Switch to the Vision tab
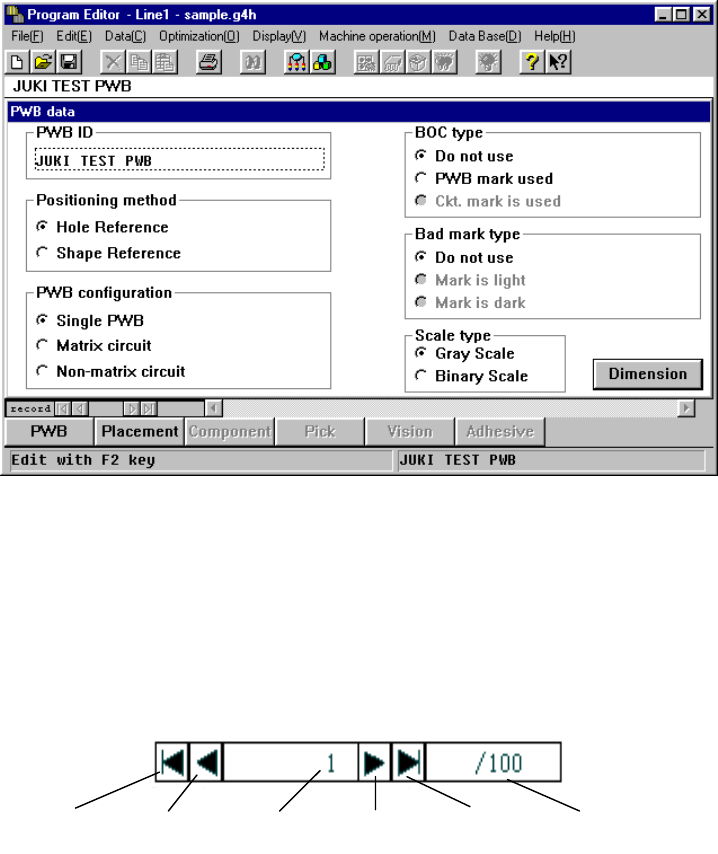The image size is (718, 854). 410,432
